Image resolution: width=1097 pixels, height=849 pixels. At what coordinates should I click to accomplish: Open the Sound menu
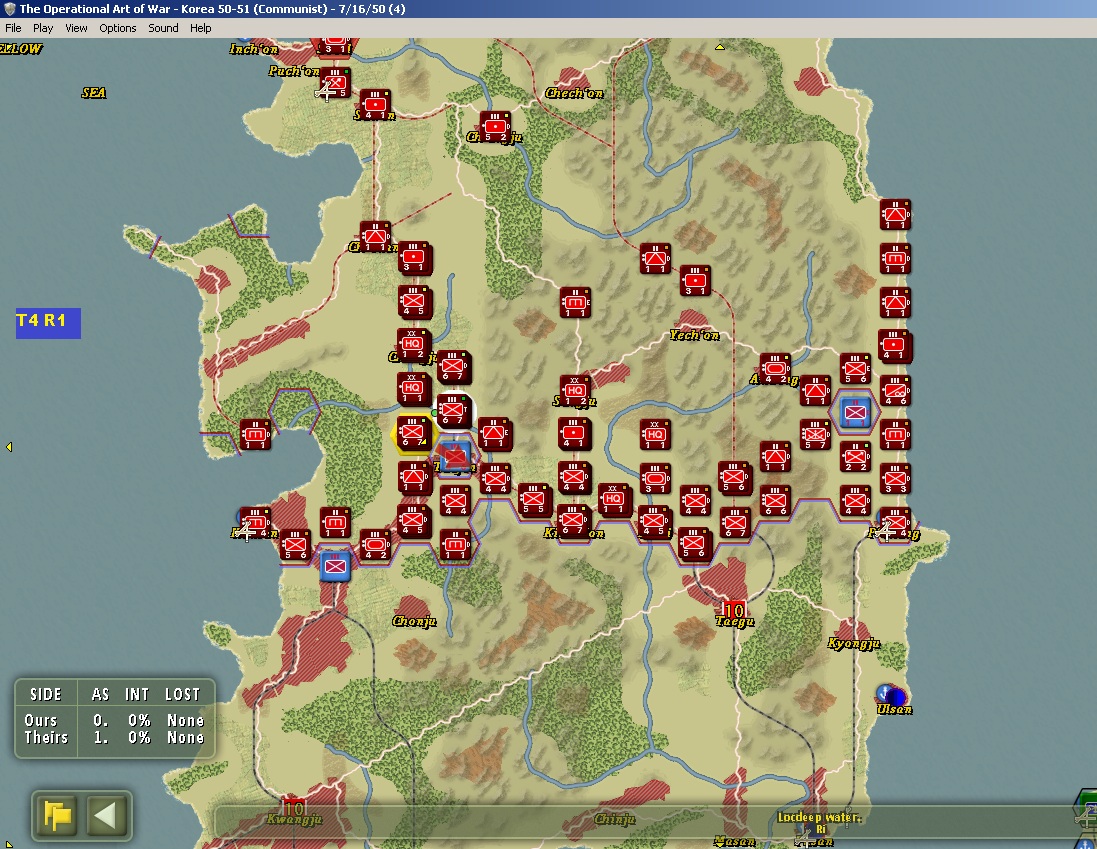coord(163,28)
